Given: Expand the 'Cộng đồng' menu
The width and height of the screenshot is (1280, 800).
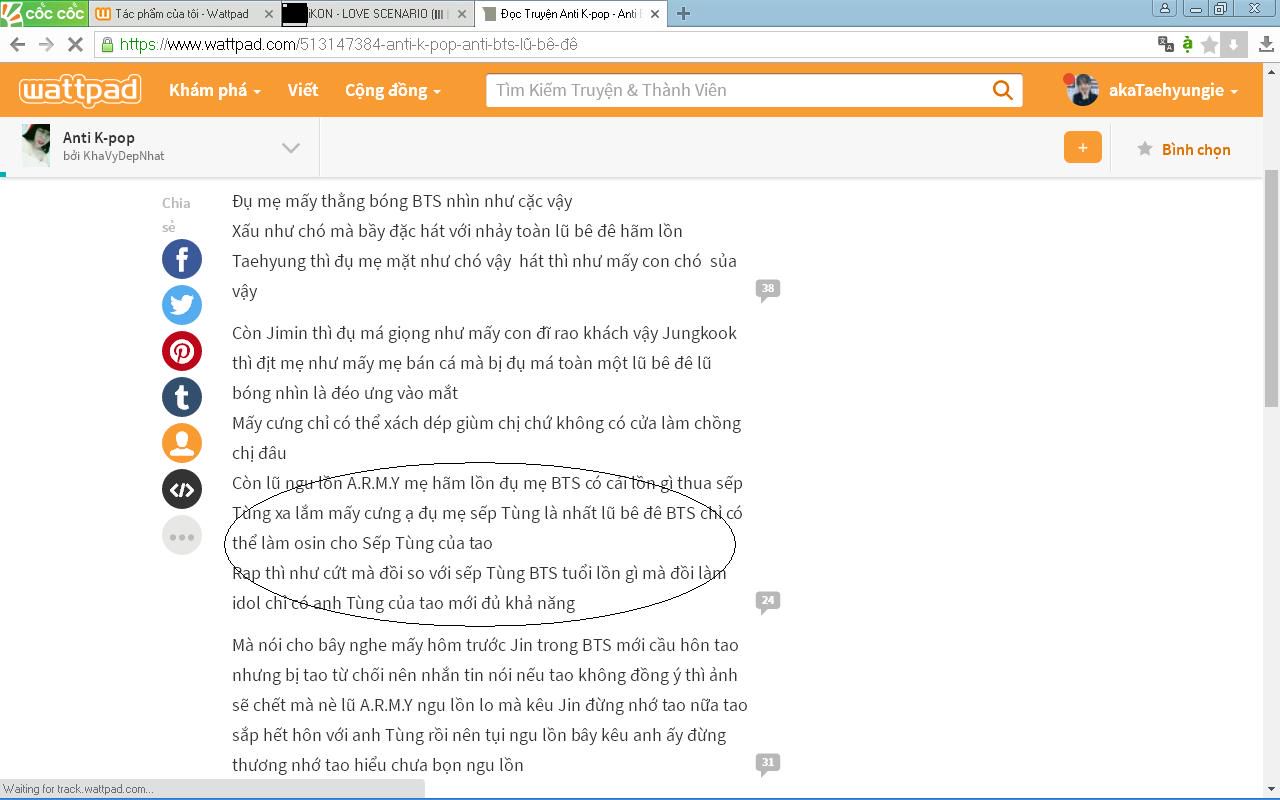Looking at the screenshot, I should pos(393,90).
